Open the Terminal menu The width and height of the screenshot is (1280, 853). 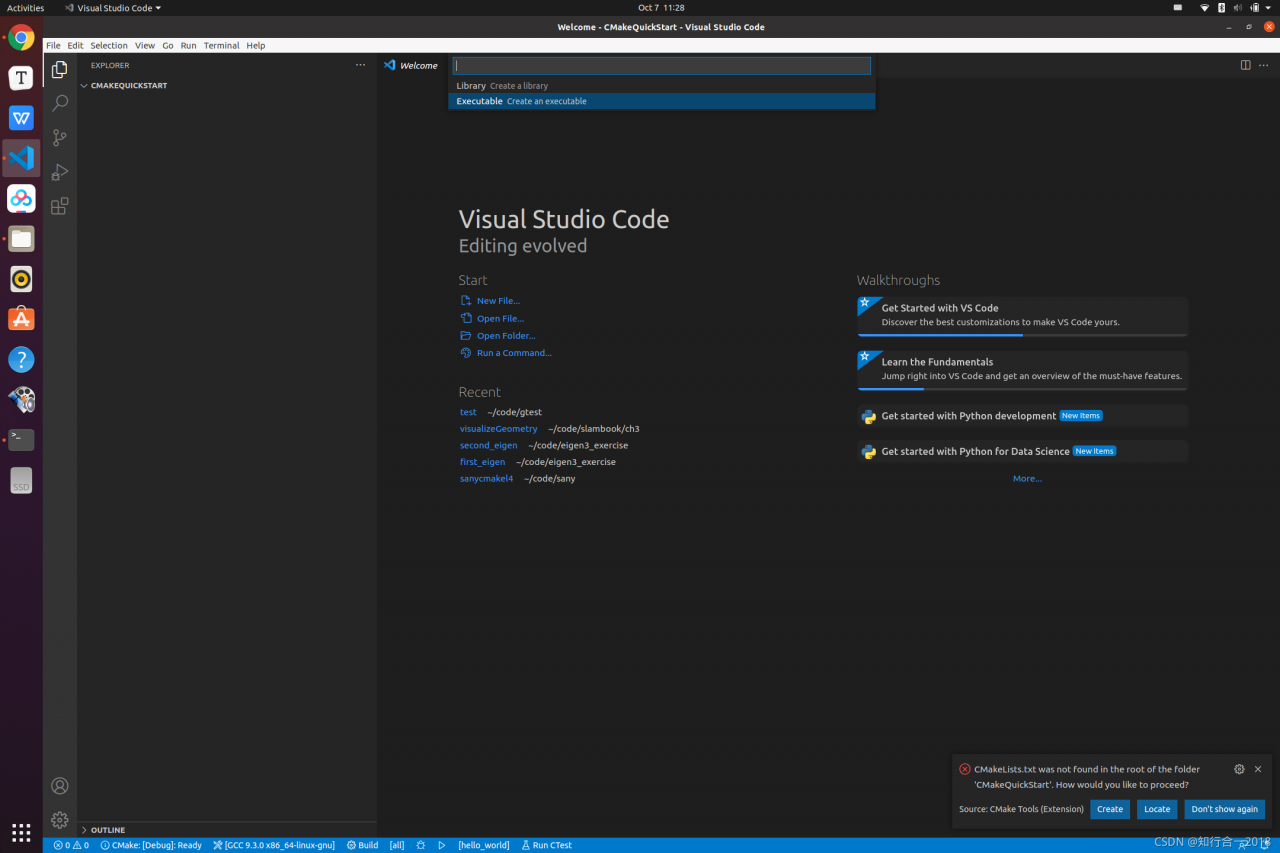coord(221,45)
